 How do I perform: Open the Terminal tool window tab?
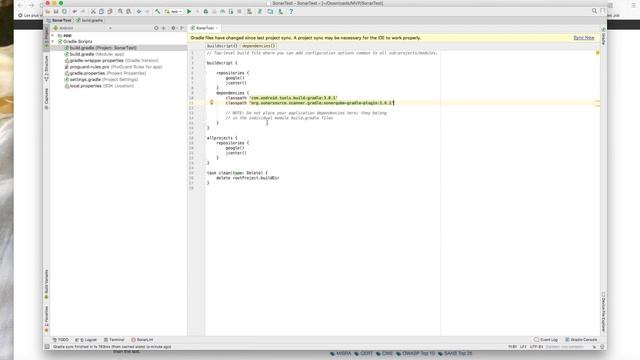coord(114,340)
